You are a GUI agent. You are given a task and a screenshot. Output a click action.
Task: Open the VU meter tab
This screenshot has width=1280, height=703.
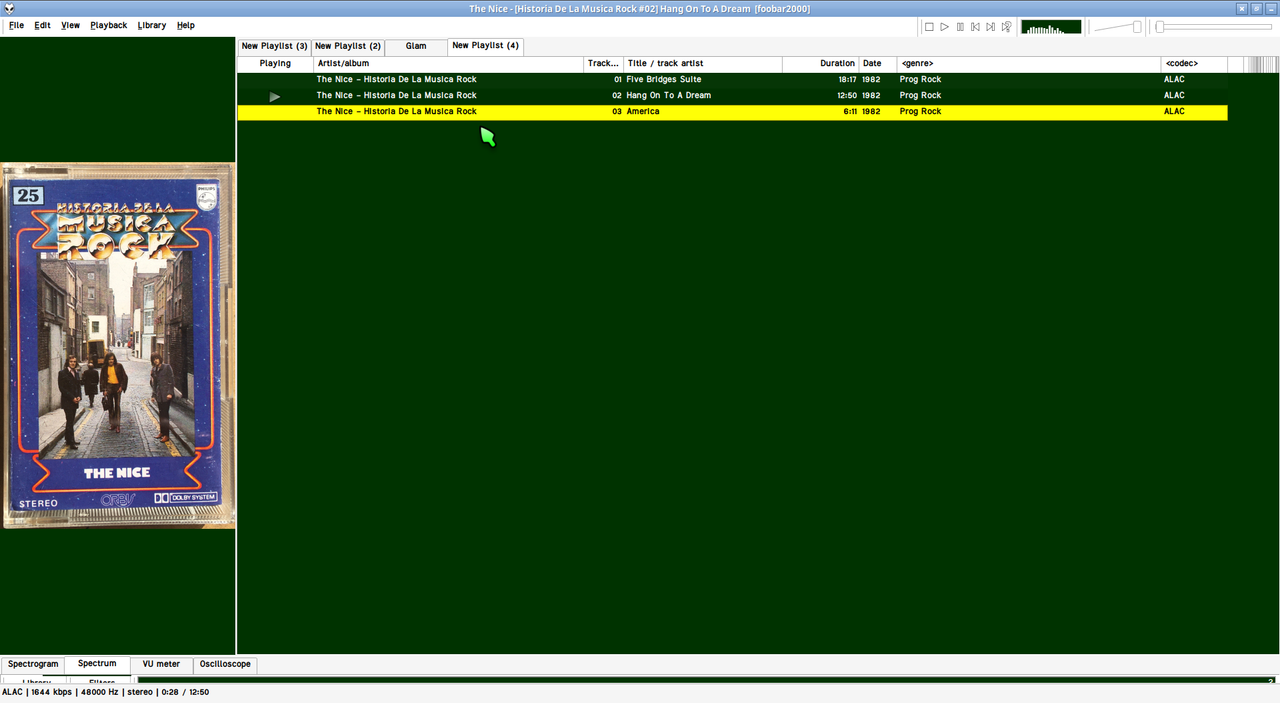(x=161, y=664)
